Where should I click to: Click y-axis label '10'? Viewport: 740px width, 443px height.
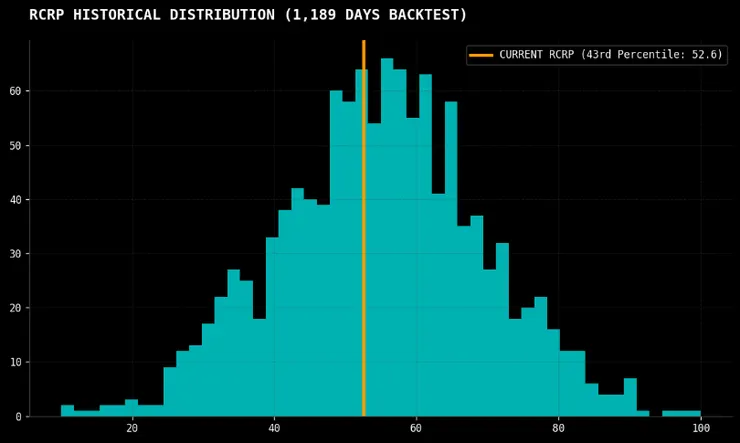tap(15, 362)
